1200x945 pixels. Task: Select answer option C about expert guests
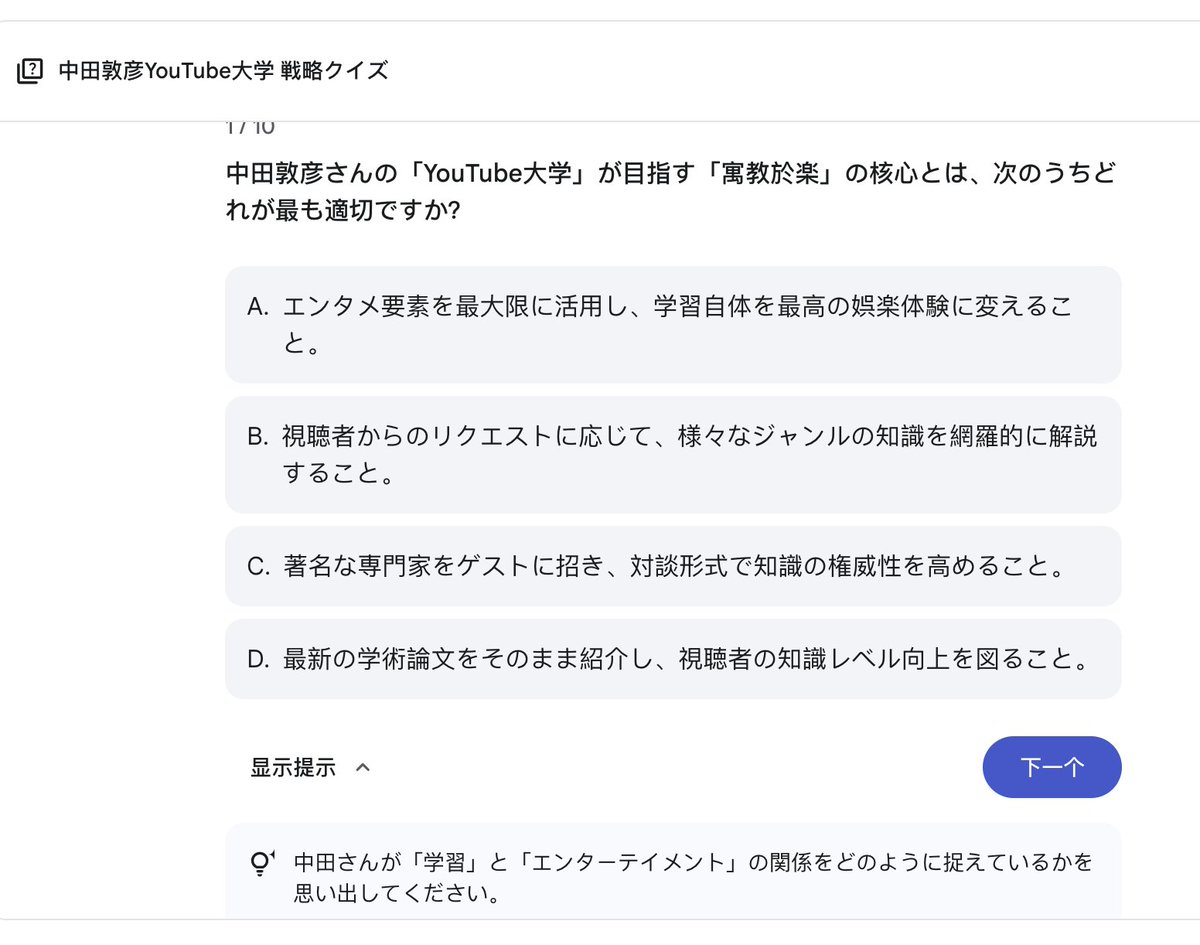(x=674, y=566)
